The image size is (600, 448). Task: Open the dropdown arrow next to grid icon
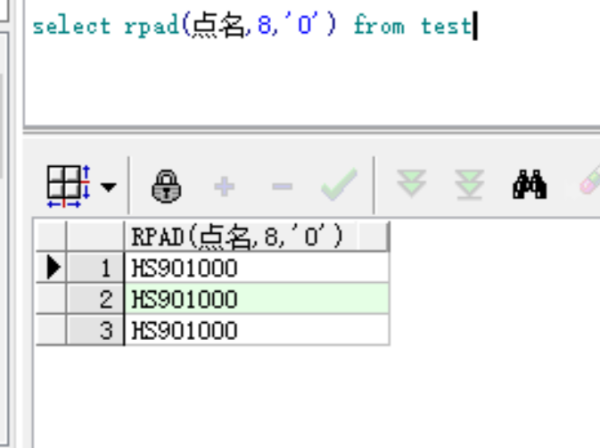coord(109,187)
